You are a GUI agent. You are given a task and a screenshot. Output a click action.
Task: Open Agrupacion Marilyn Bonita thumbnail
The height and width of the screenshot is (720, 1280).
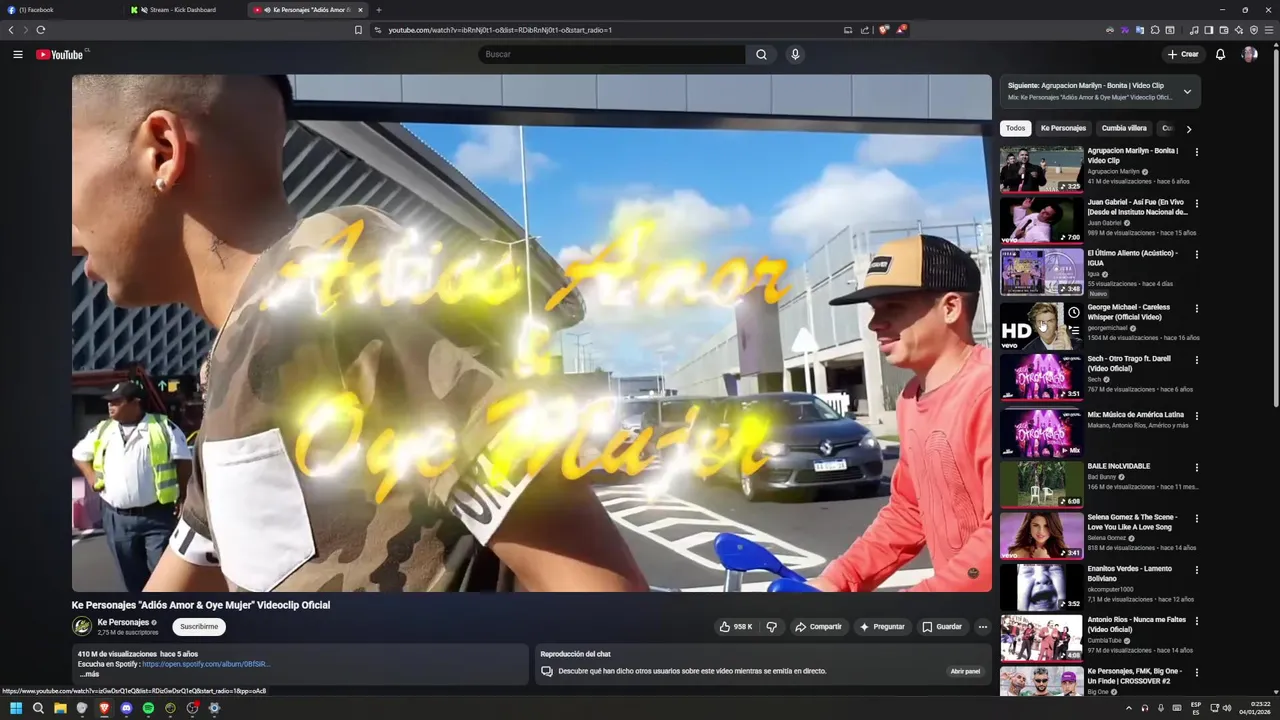tap(1041, 169)
